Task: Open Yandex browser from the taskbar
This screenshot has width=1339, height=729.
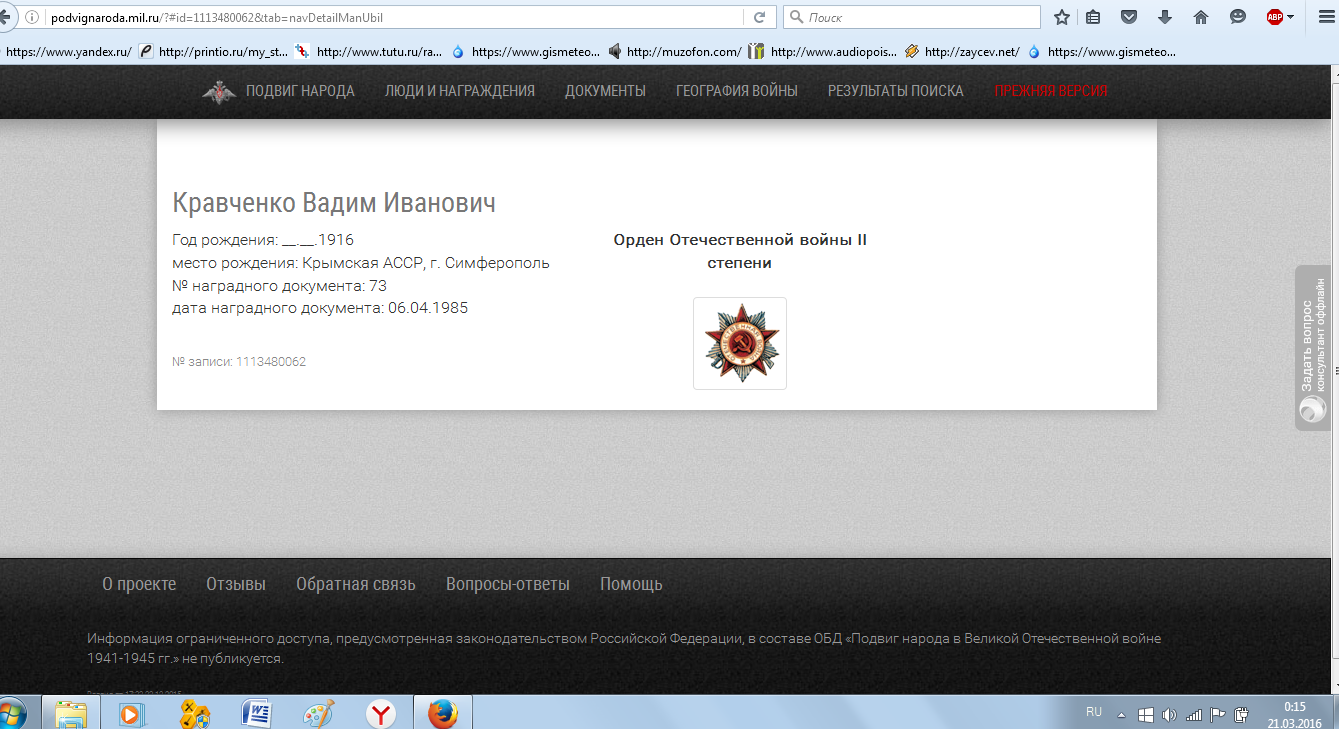Action: point(380,713)
